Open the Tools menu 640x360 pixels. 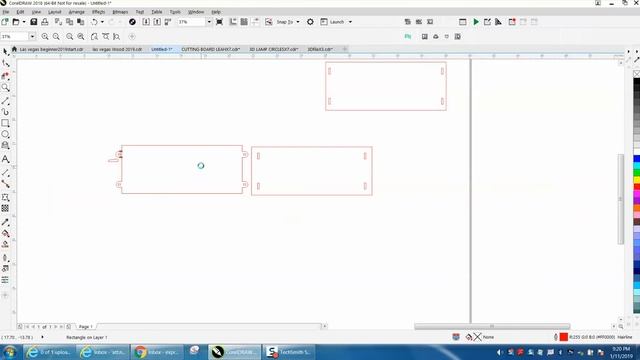175,12
